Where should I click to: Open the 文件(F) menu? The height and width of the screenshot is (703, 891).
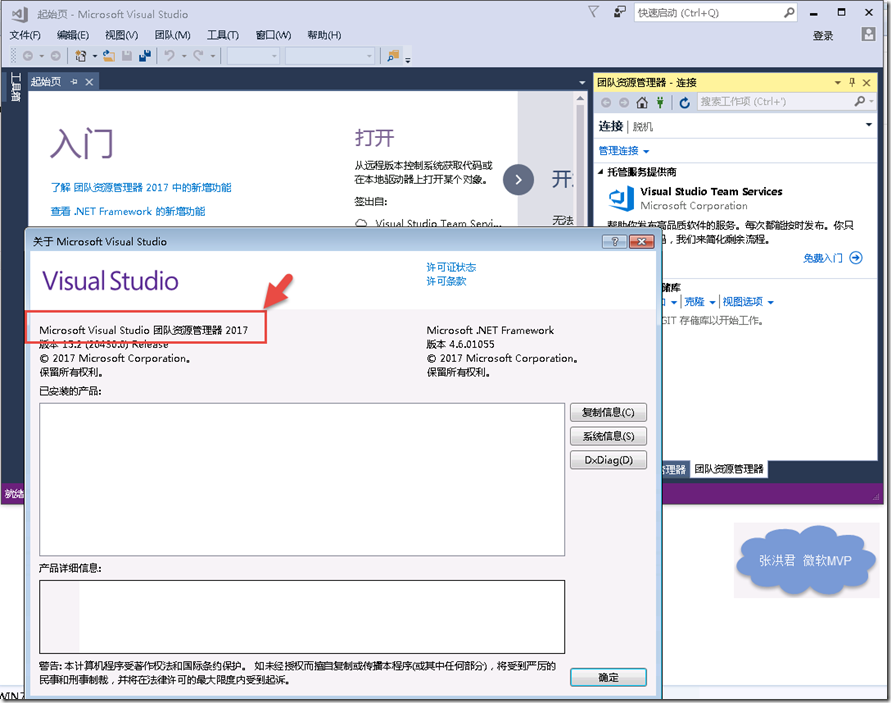(25, 35)
